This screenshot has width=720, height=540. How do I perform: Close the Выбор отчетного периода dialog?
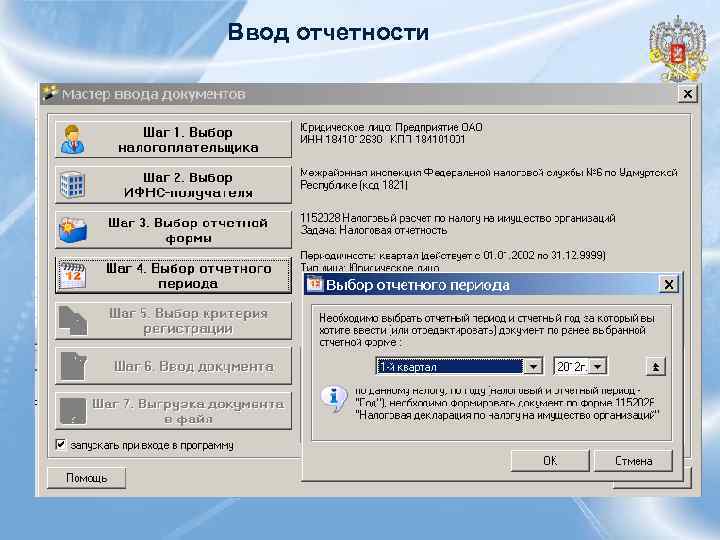669,285
